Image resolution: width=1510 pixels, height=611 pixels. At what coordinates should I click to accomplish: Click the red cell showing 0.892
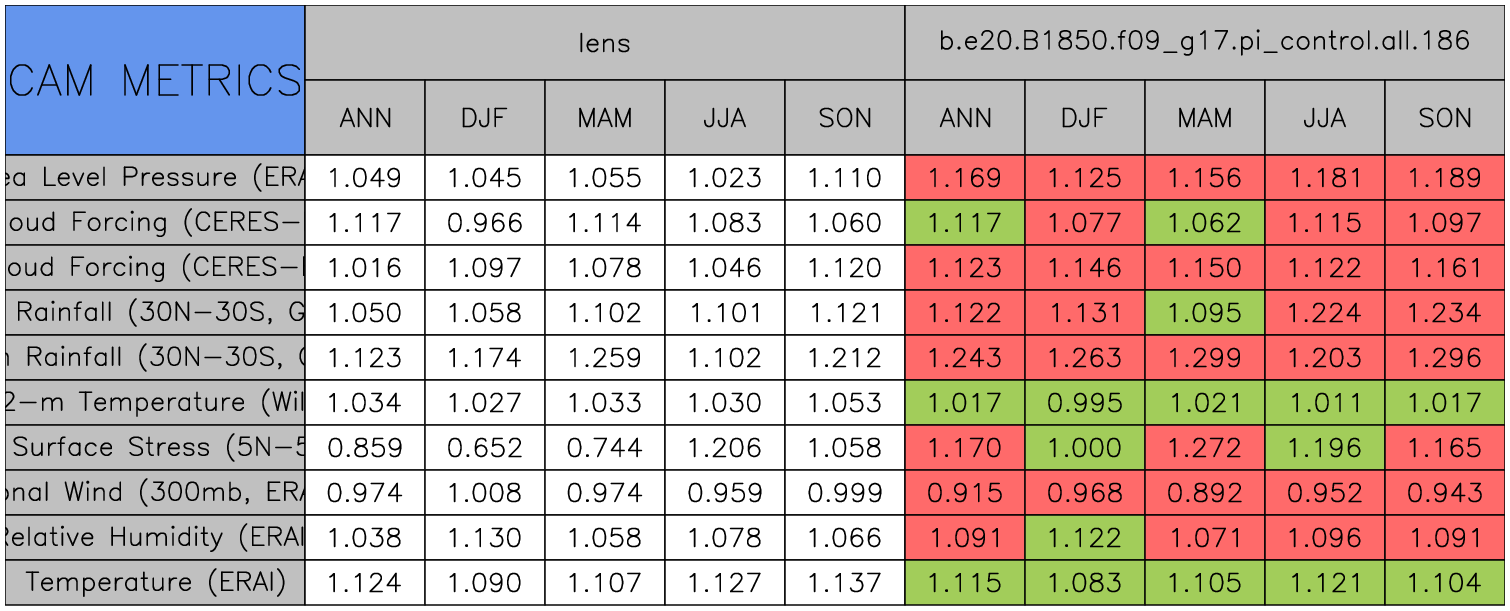pos(1204,492)
